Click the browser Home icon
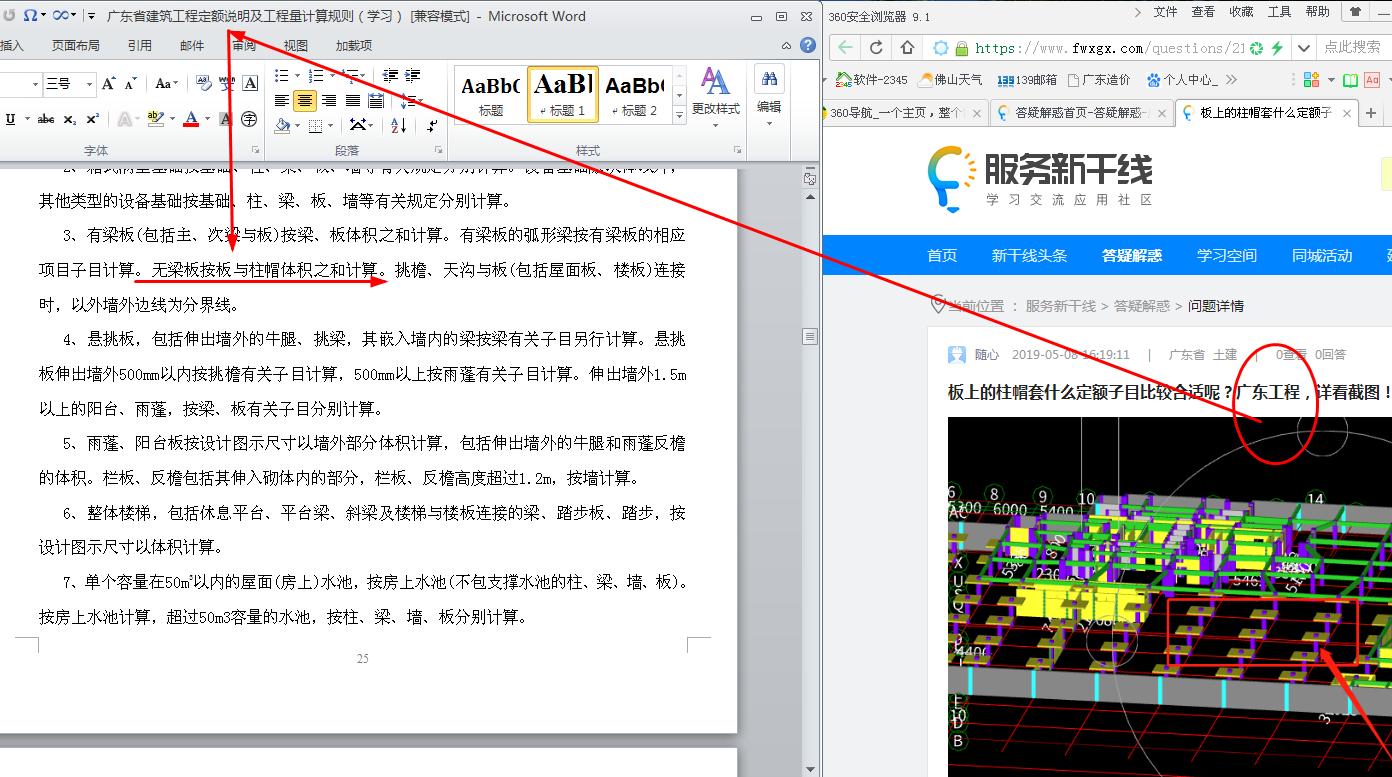This screenshot has width=1392, height=777. (907, 47)
